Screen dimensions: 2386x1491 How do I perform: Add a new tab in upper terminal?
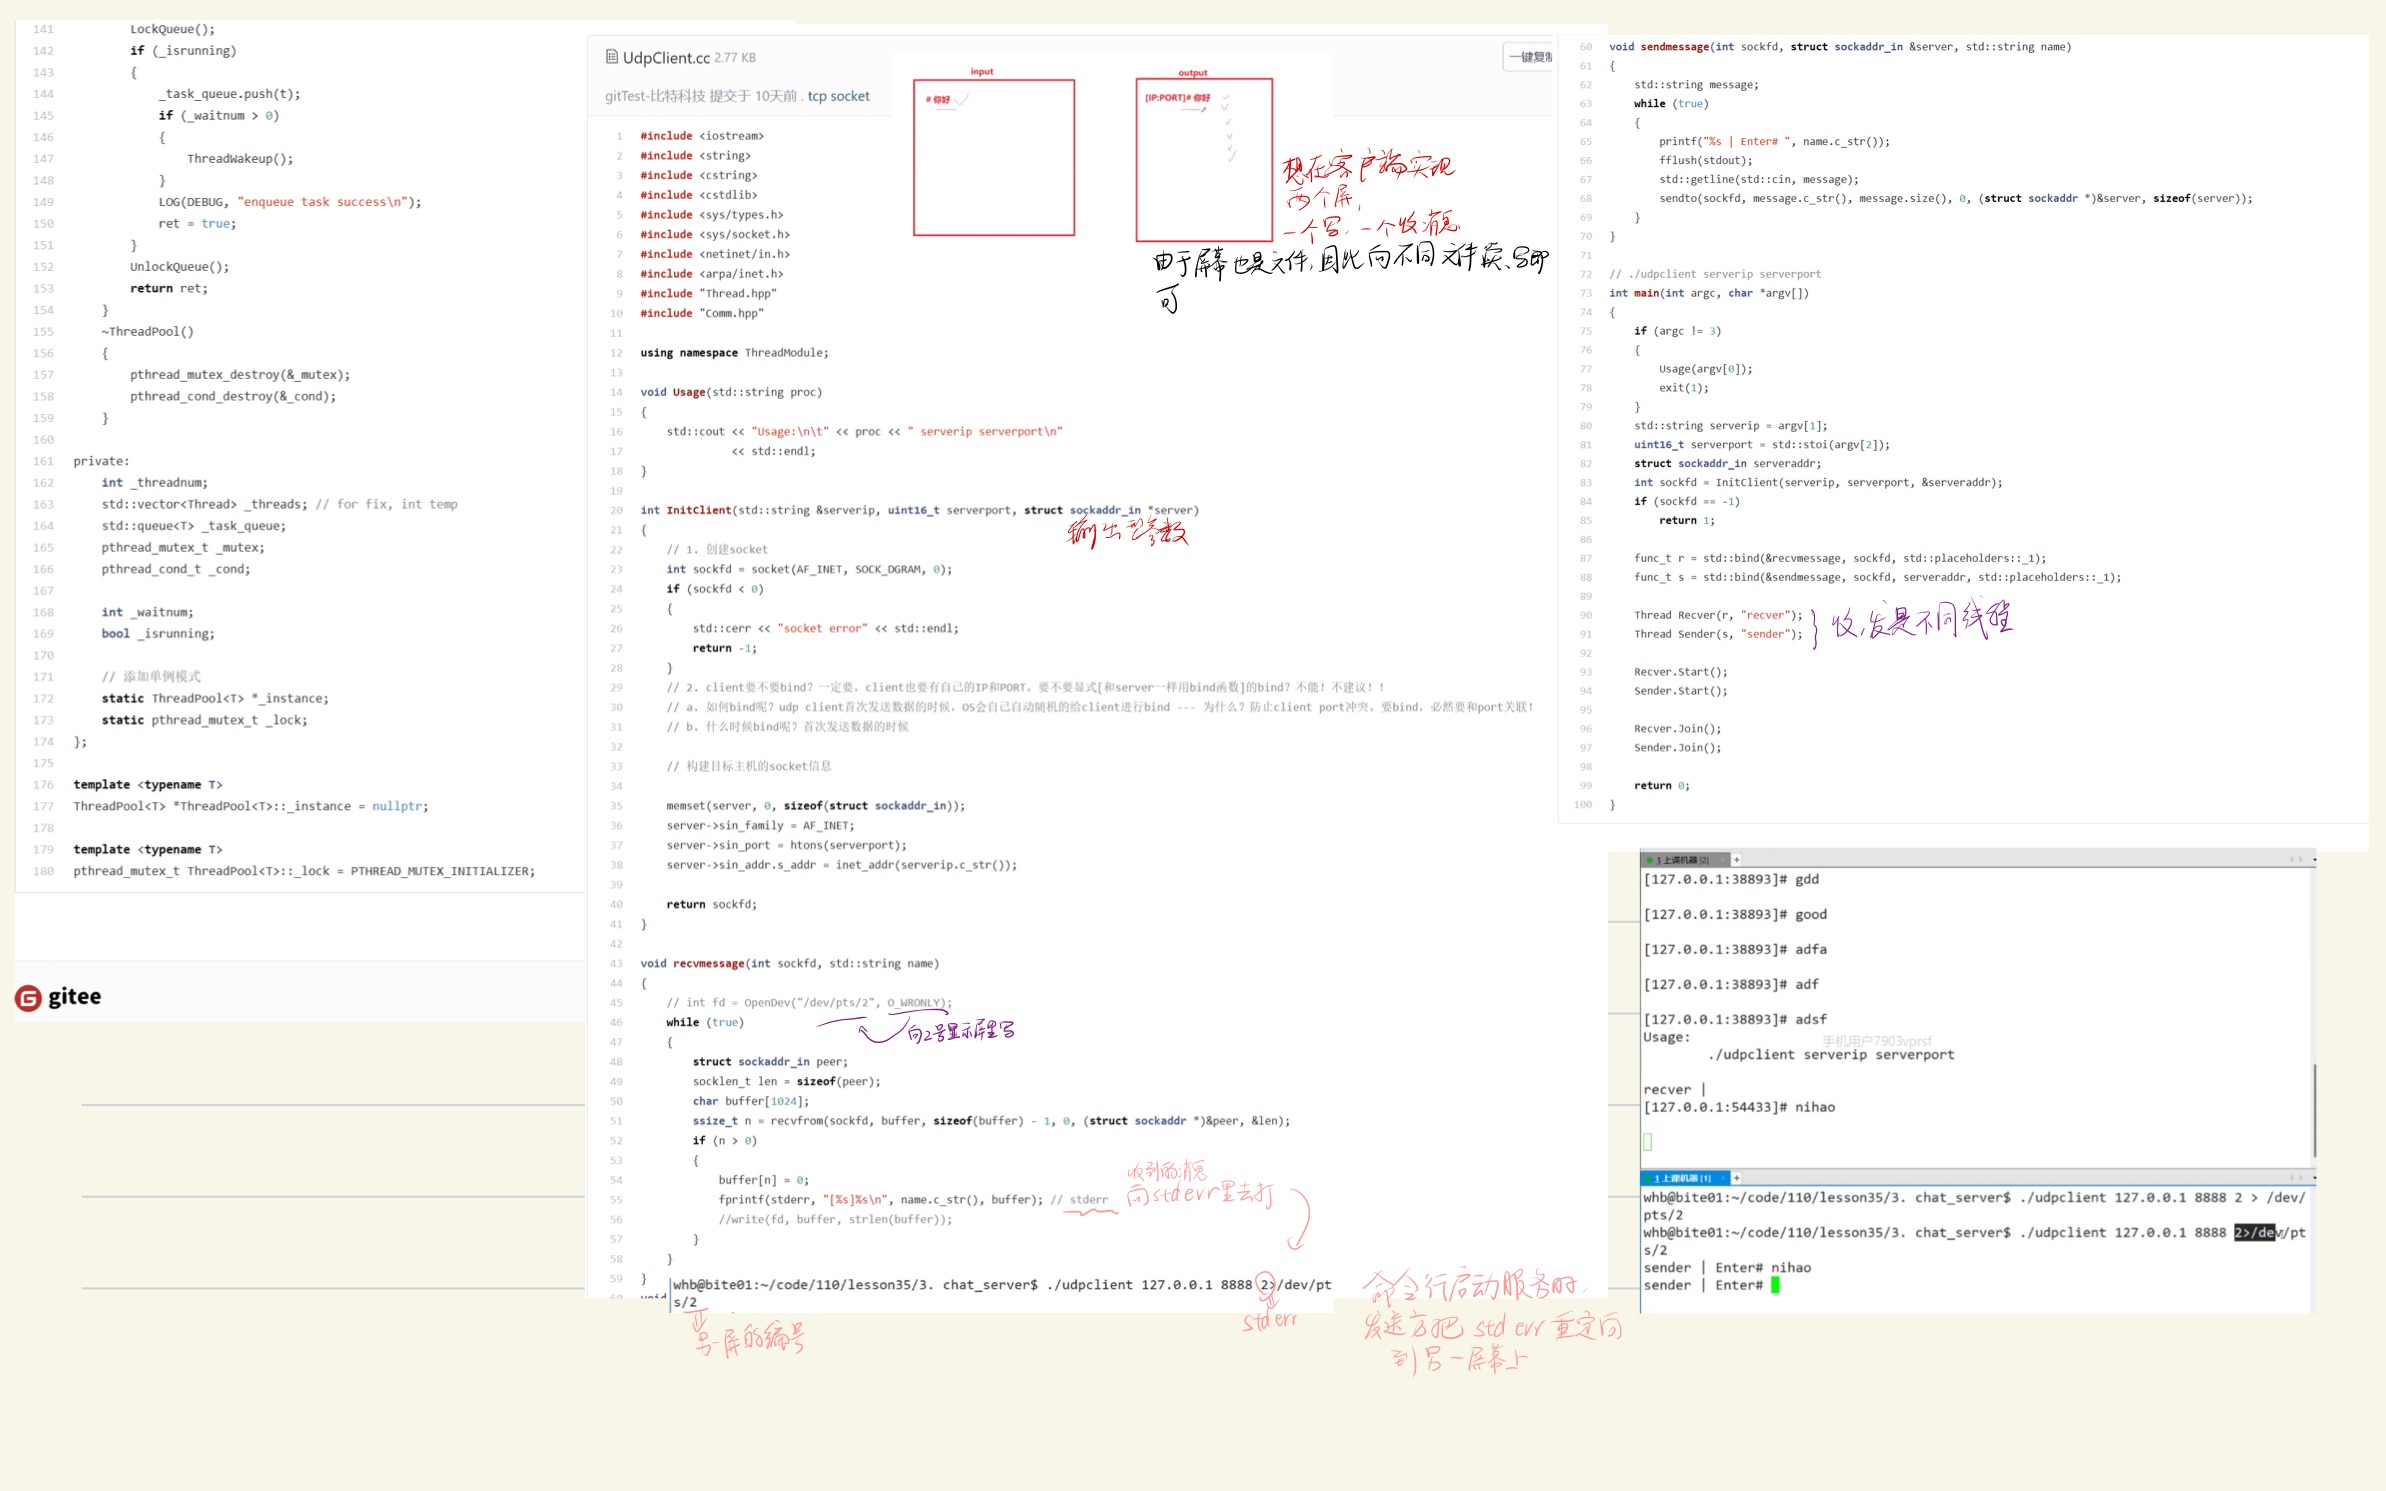[x=1736, y=860]
